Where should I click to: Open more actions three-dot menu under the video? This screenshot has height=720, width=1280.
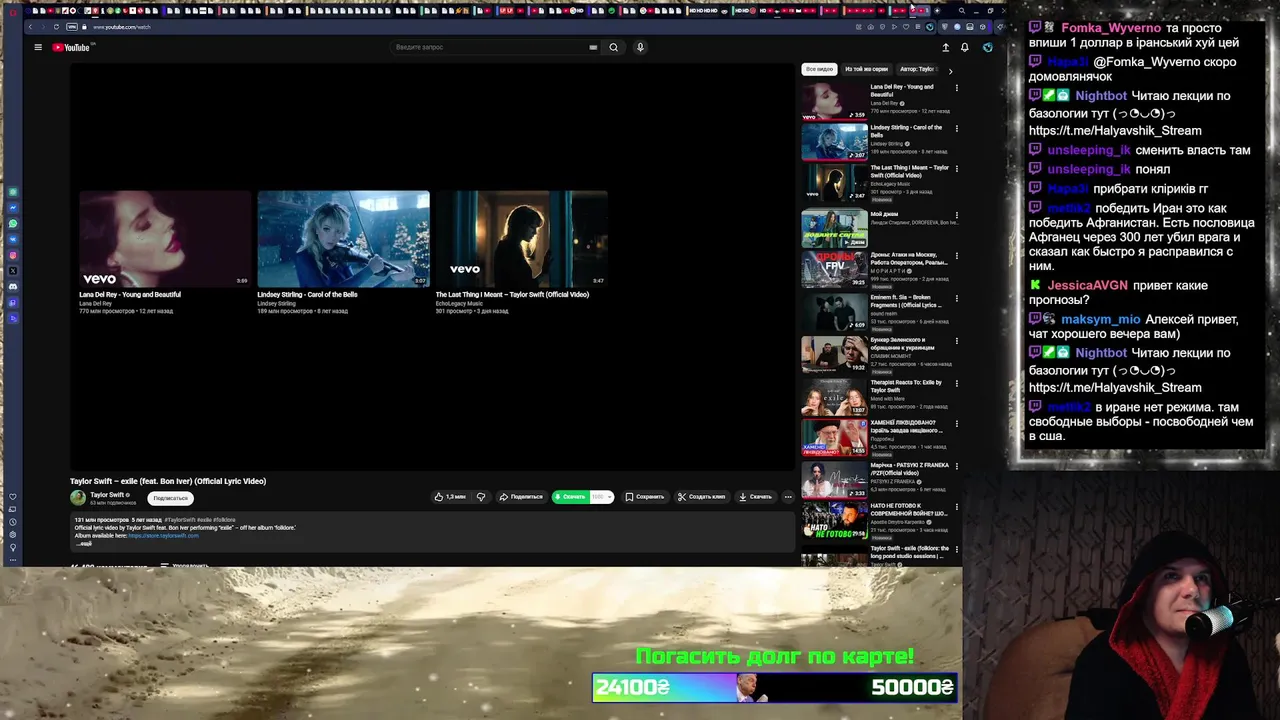(788, 497)
